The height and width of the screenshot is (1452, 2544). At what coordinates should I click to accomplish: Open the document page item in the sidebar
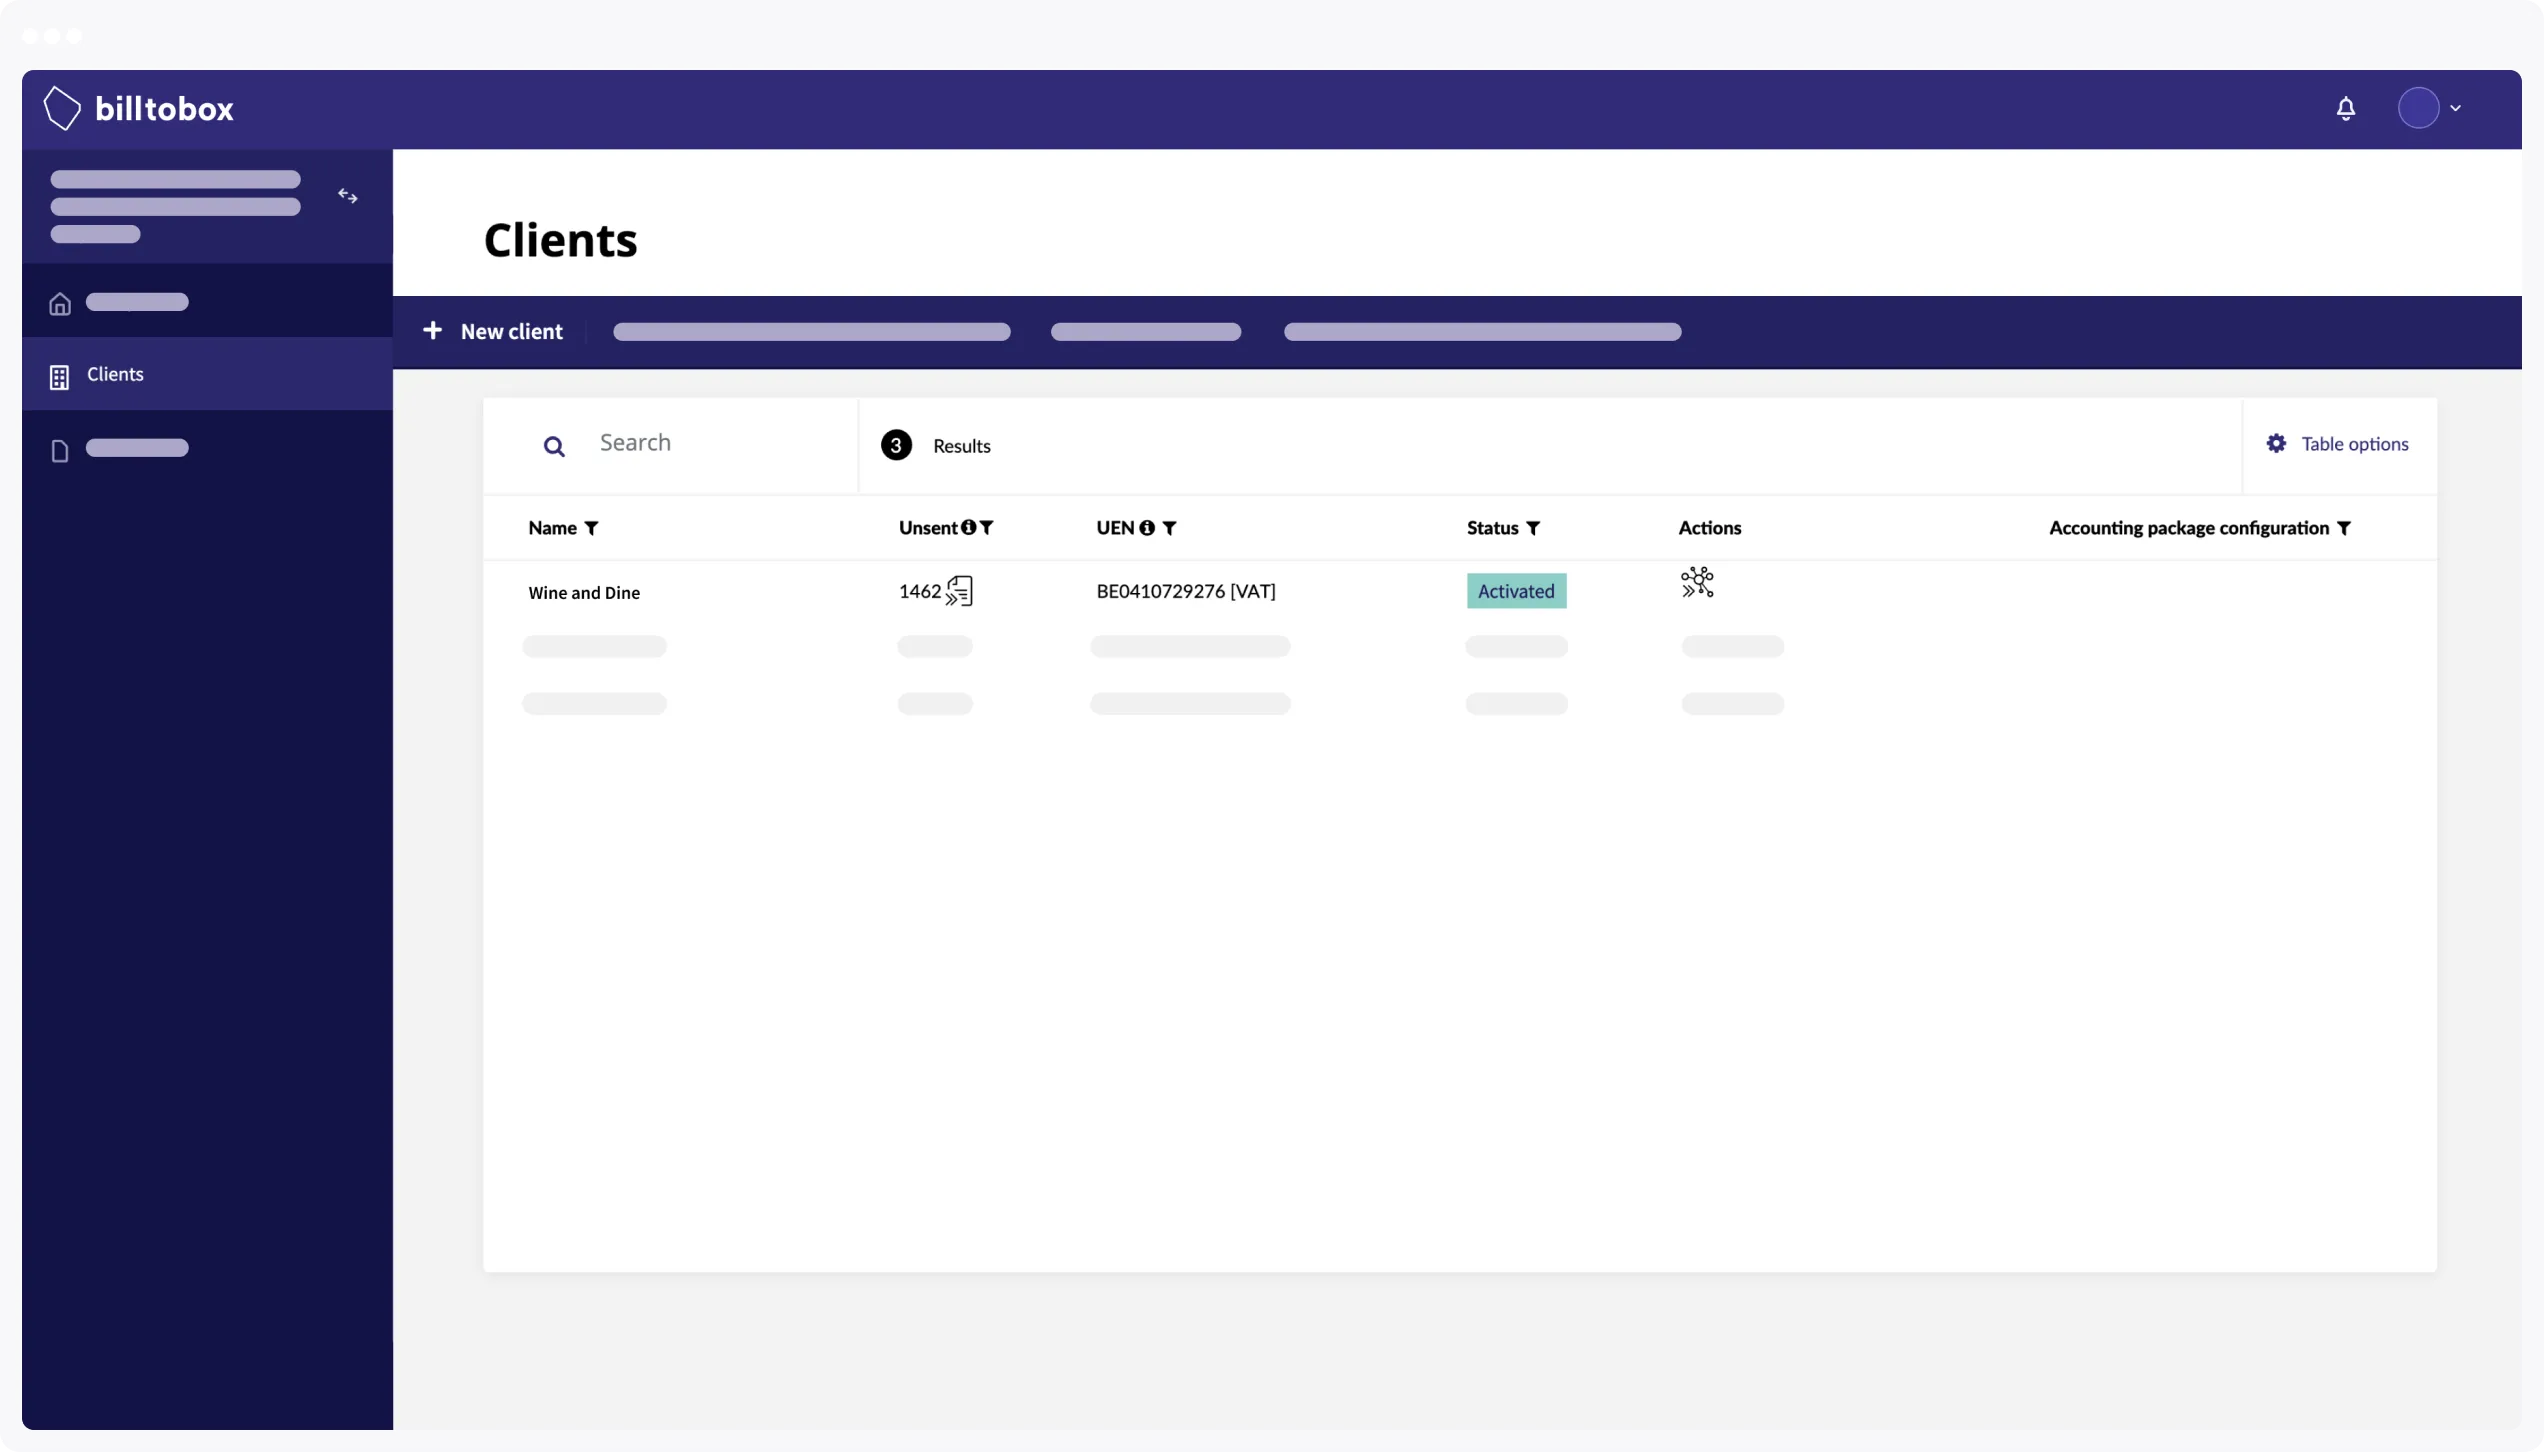click(60, 451)
